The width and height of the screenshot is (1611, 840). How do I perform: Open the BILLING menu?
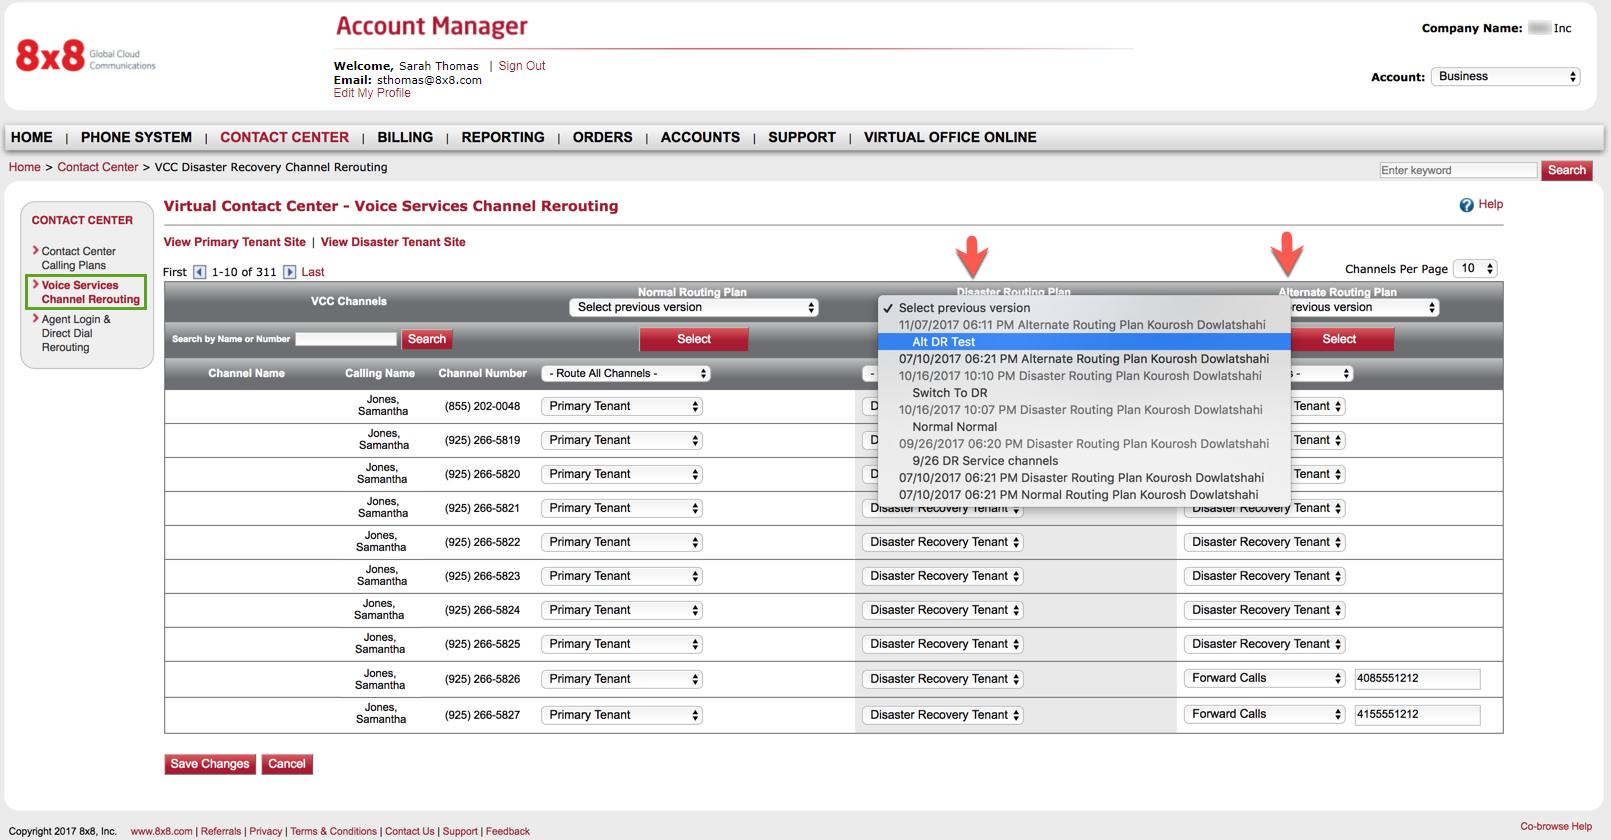point(405,138)
